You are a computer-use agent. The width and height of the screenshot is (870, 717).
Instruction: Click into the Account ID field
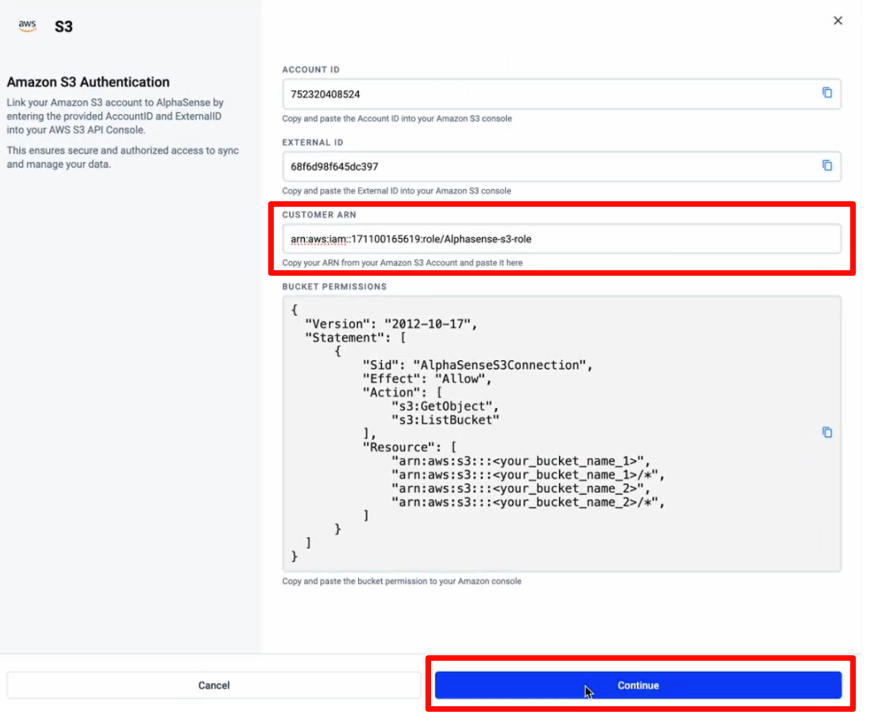[550, 94]
